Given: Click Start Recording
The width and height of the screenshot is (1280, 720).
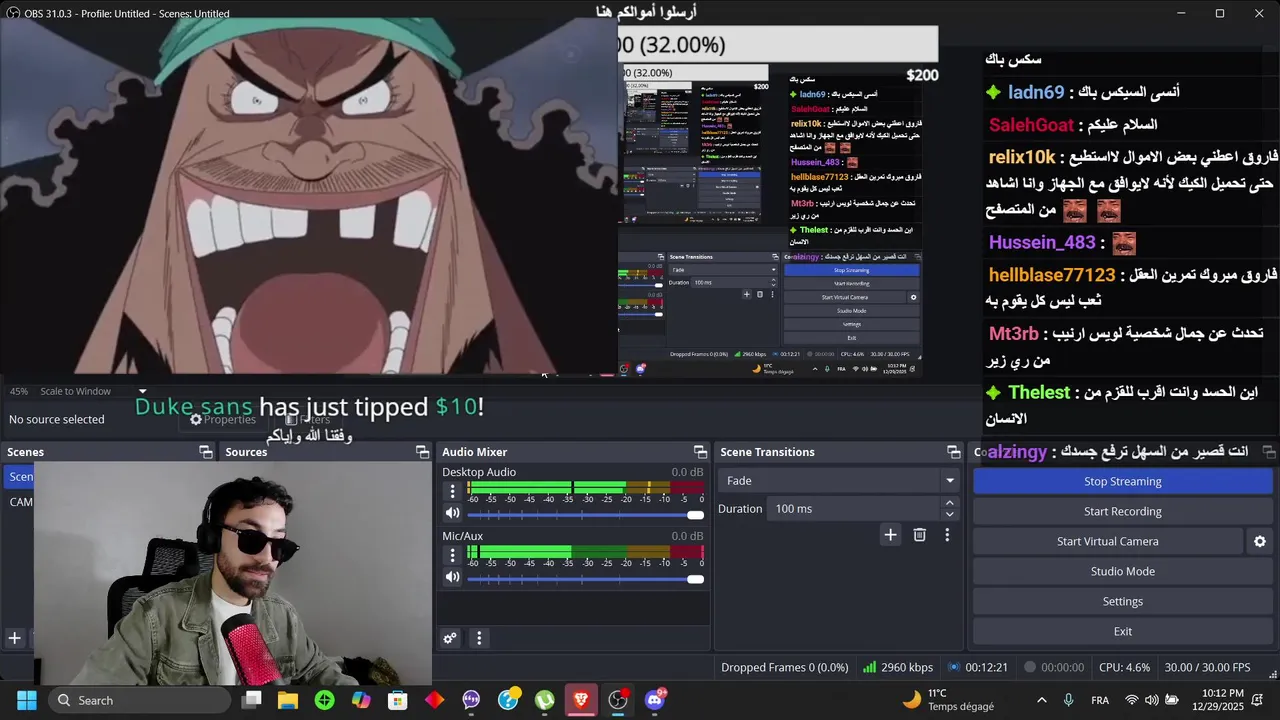Looking at the screenshot, I should [x=1122, y=511].
